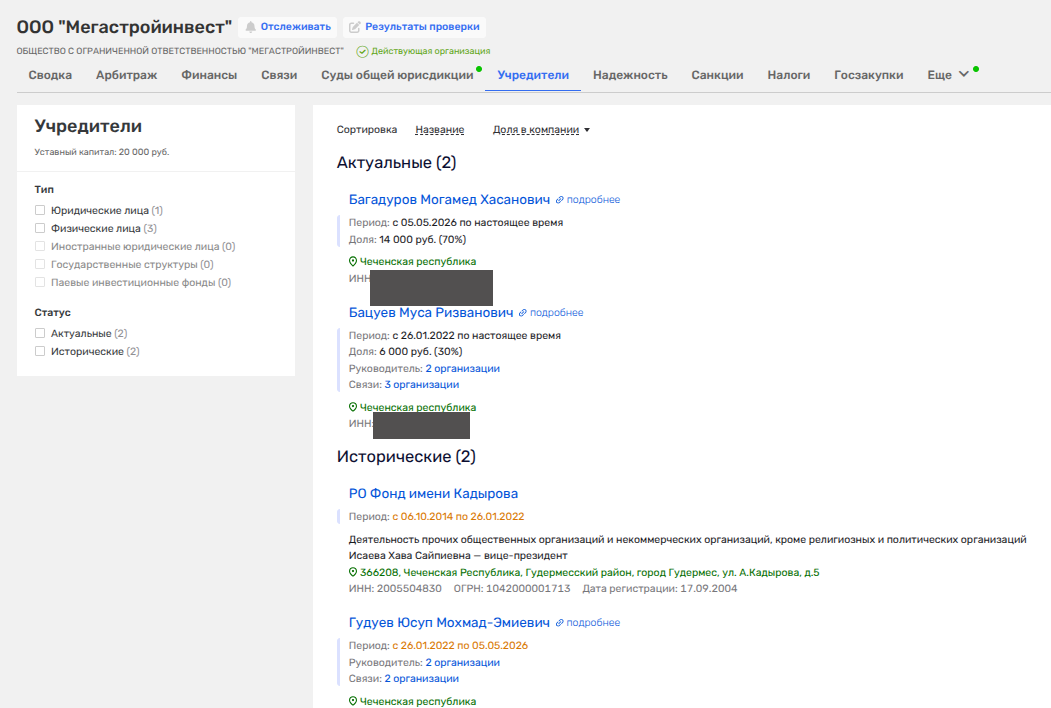Switch to the Финансы tab
The width and height of the screenshot is (1051, 708).
[x=209, y=75]
